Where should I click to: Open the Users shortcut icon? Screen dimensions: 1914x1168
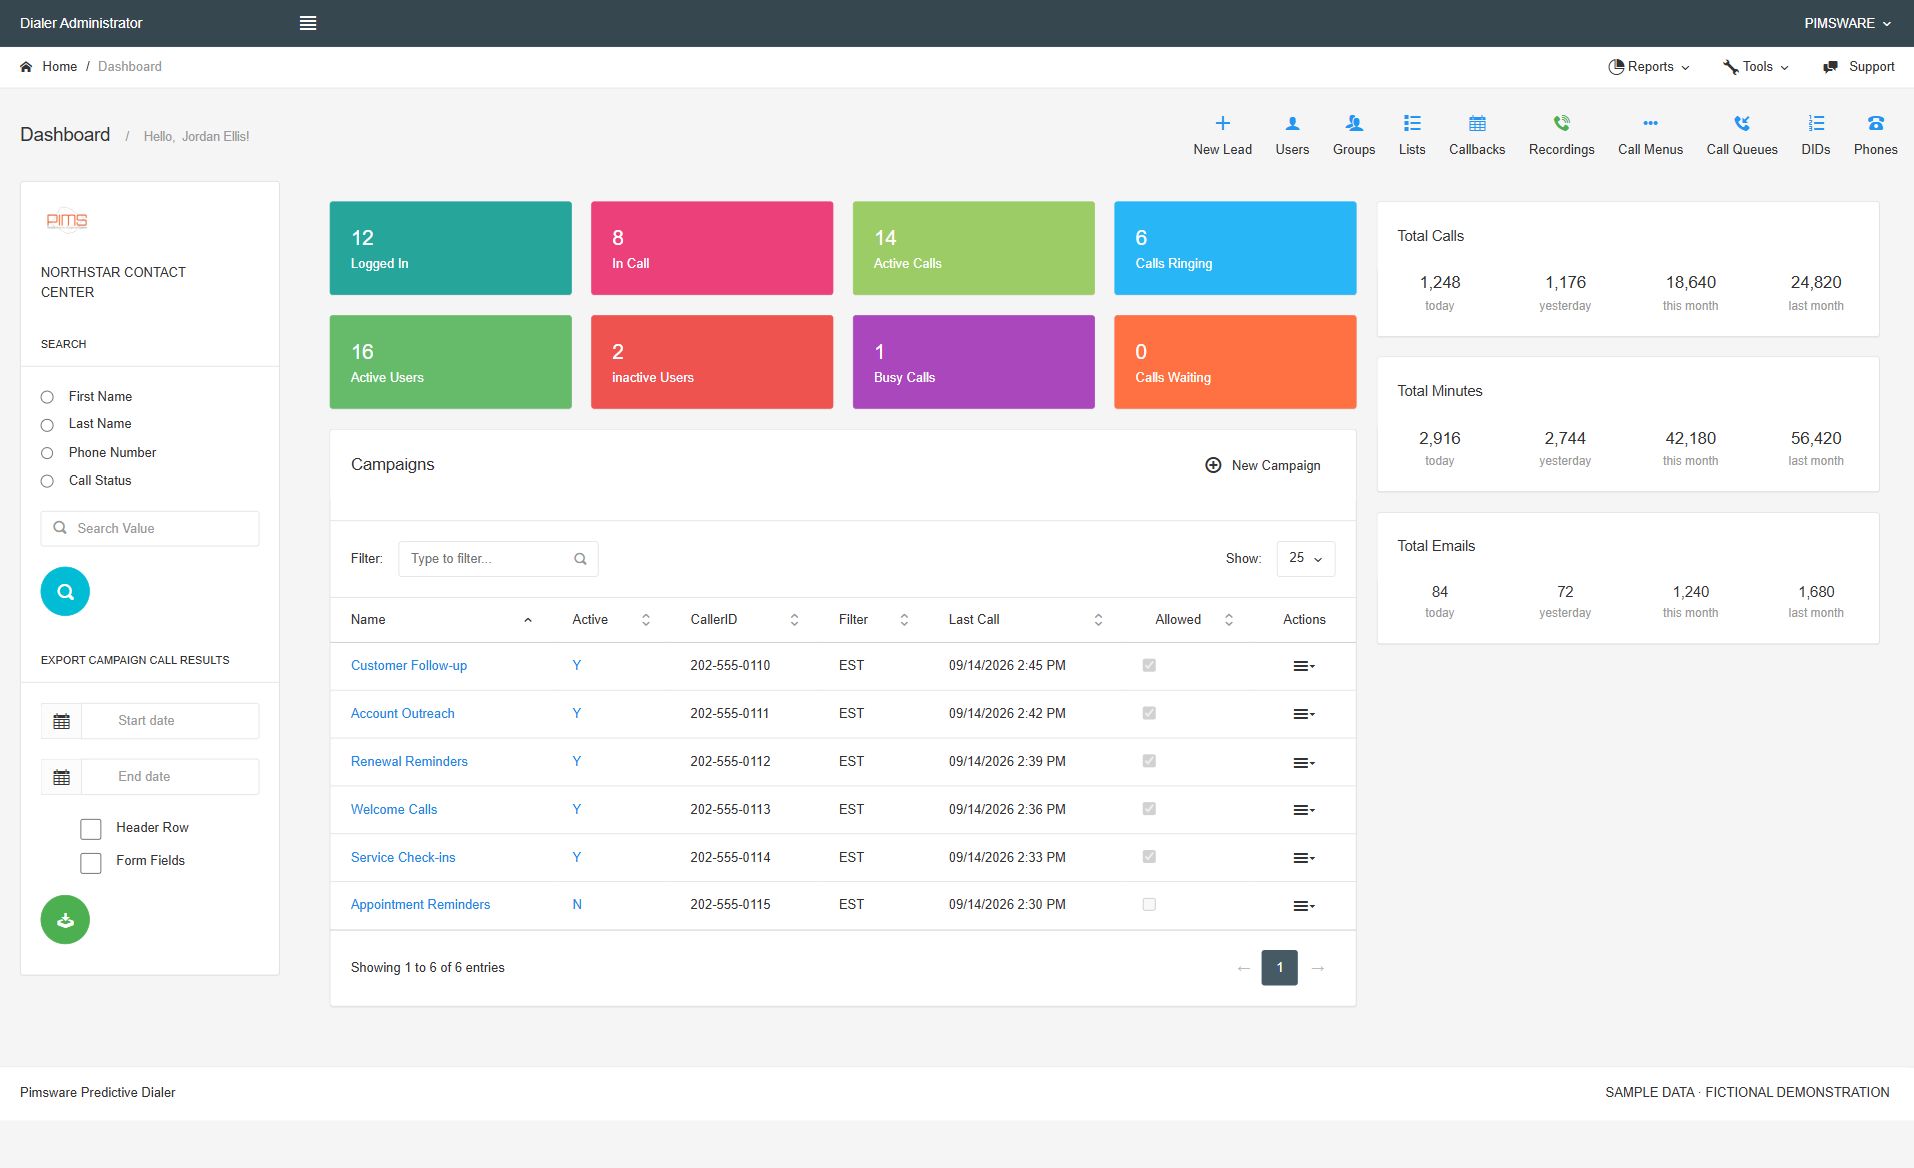1292,124
